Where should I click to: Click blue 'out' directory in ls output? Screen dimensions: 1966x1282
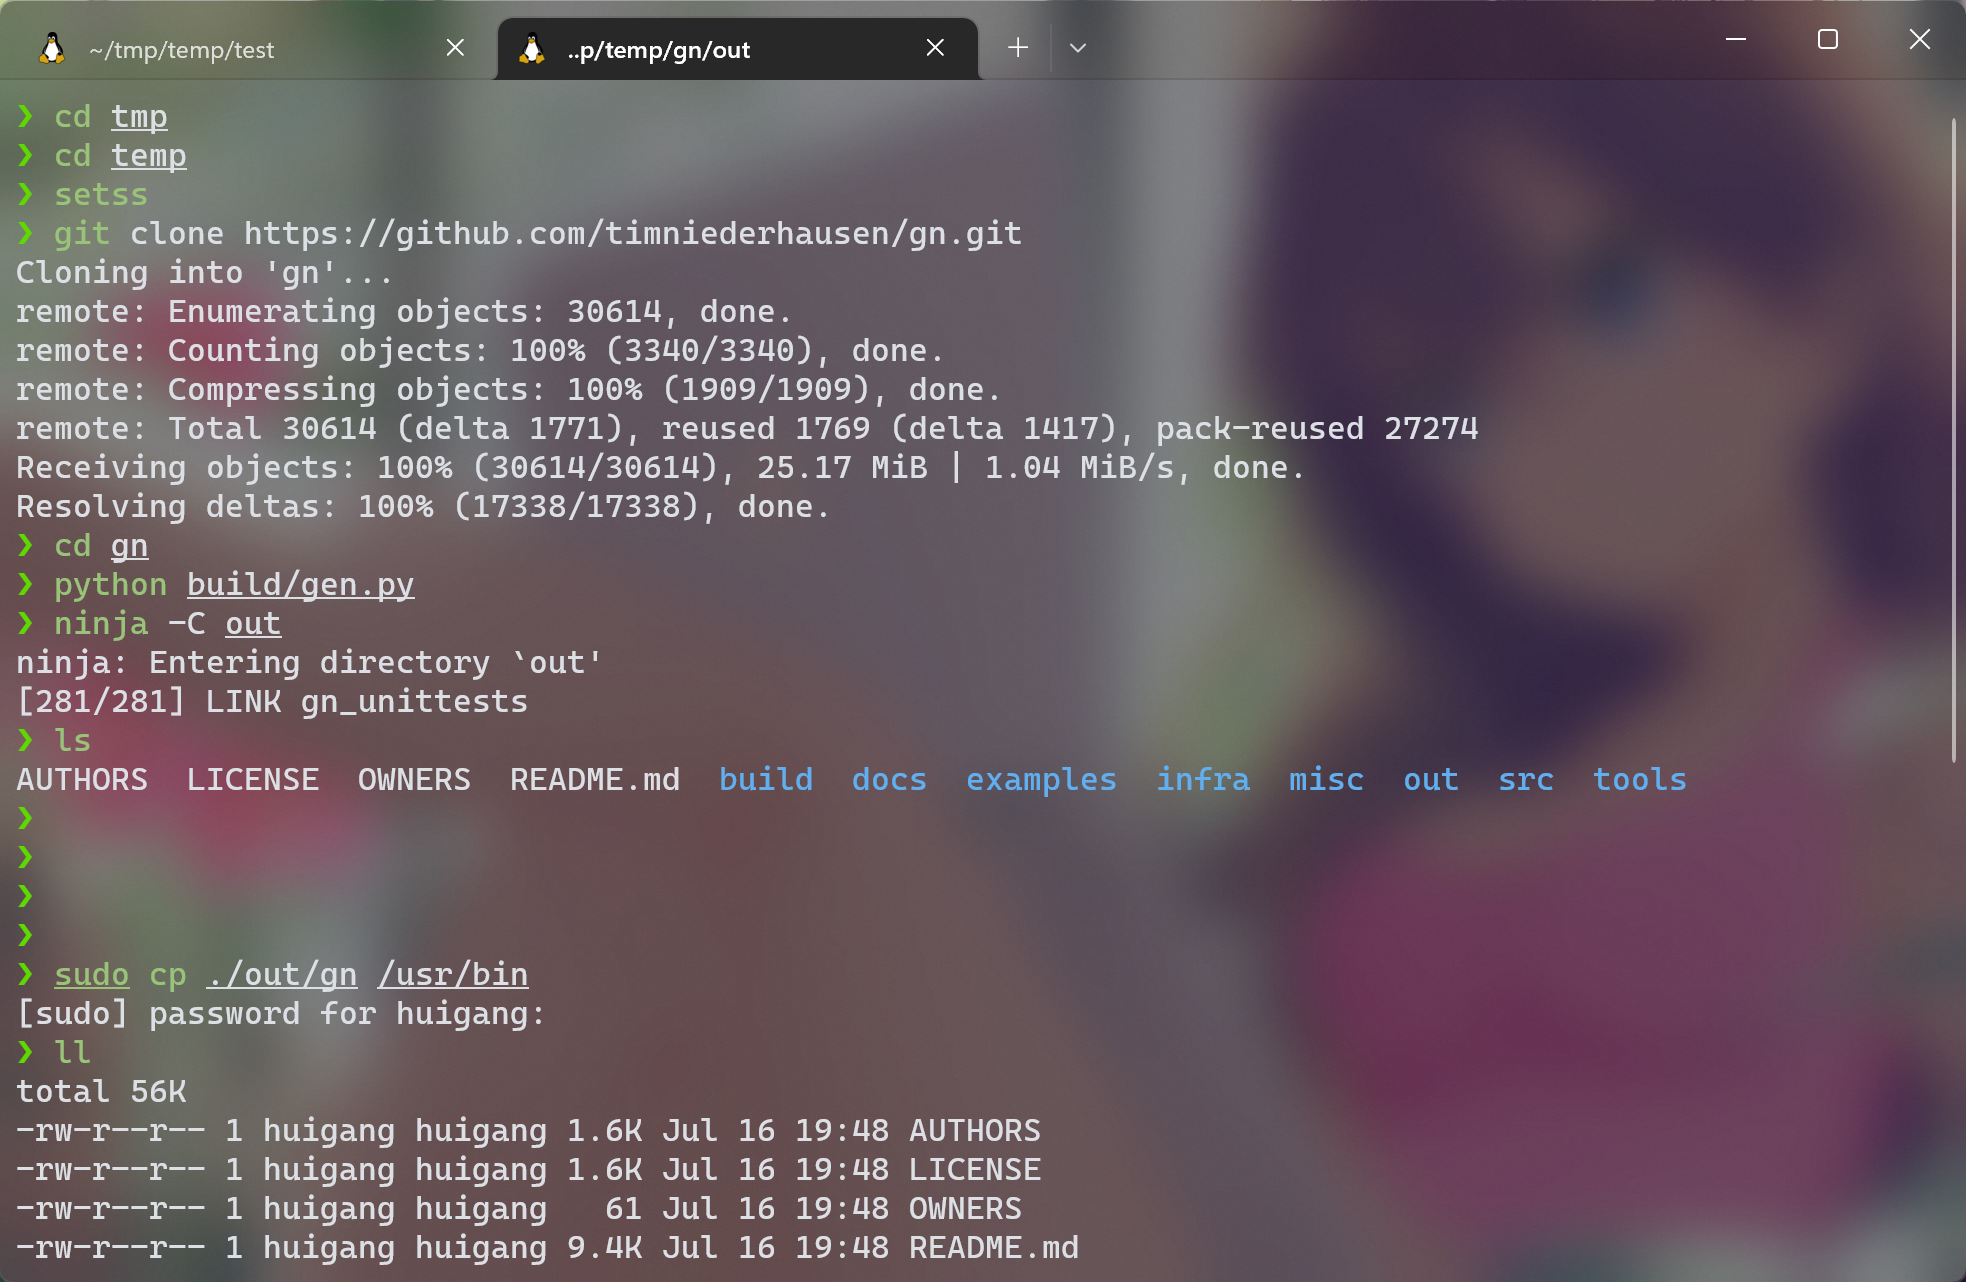(1431, 780)
